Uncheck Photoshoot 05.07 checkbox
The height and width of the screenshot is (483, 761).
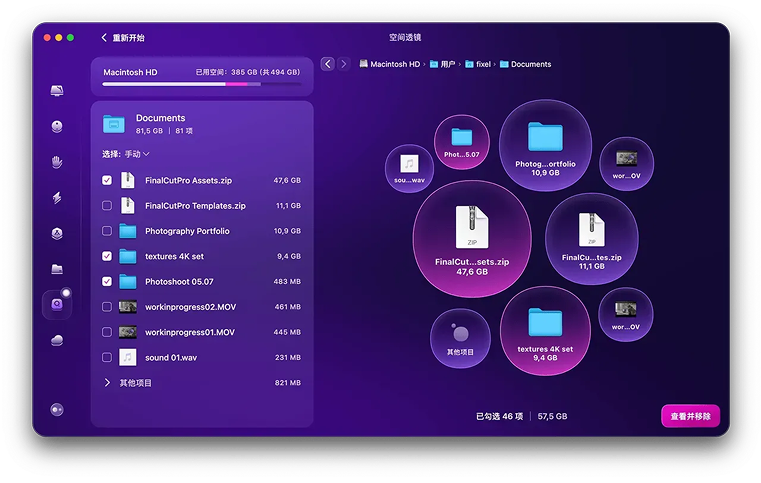point(107,282)
